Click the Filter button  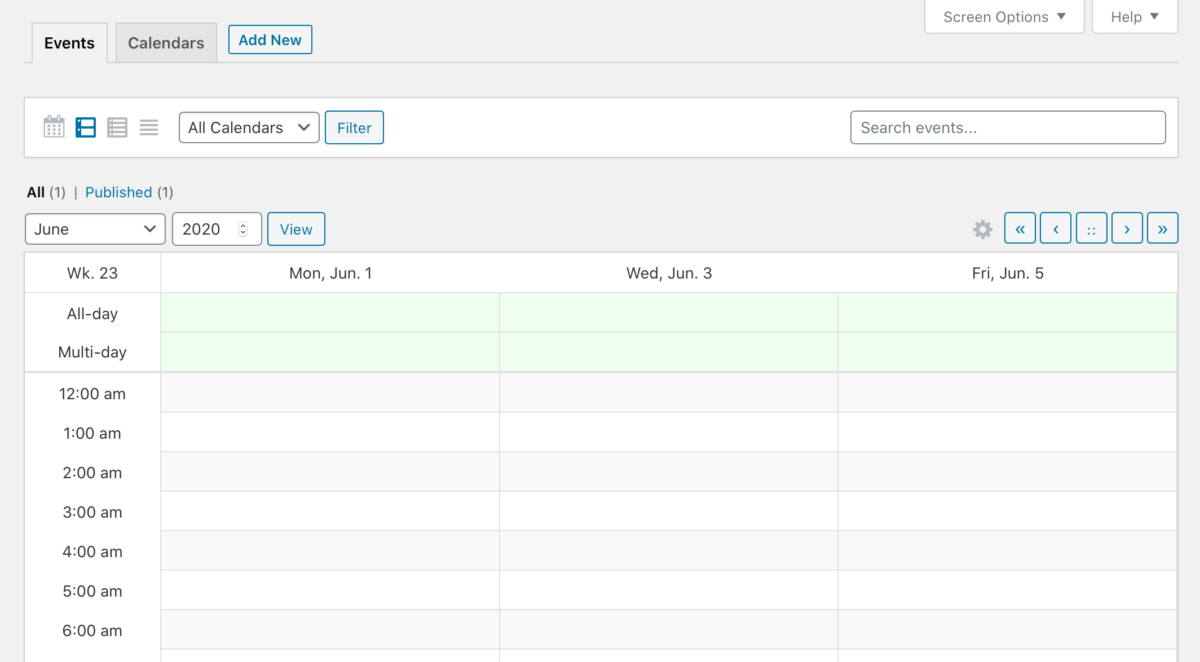[354, 127]
